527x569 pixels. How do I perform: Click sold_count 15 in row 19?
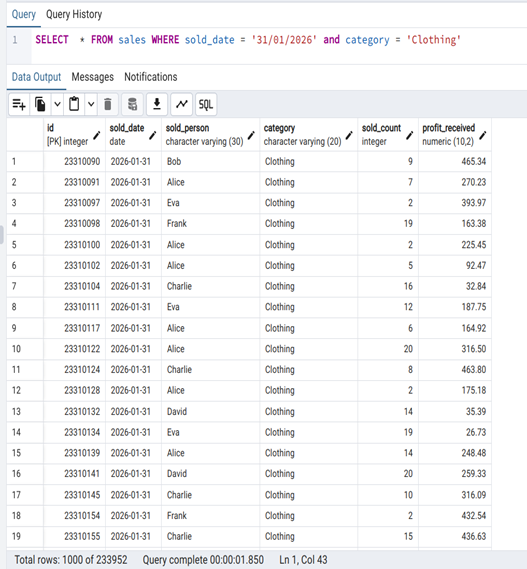point(388,536)
